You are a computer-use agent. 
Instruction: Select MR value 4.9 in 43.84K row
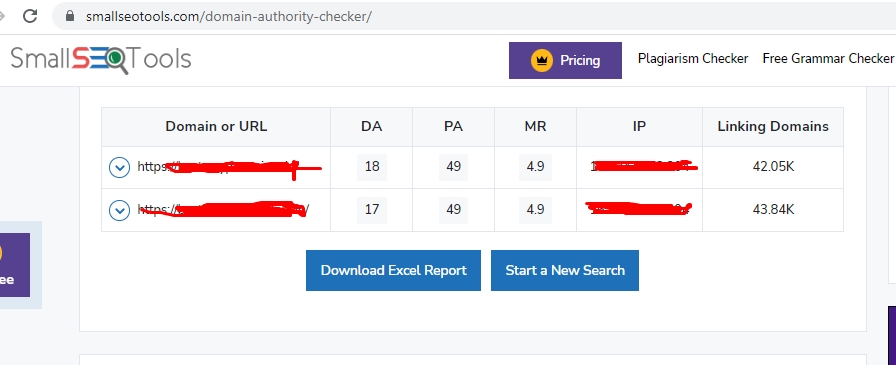click(x=535, y=210)
